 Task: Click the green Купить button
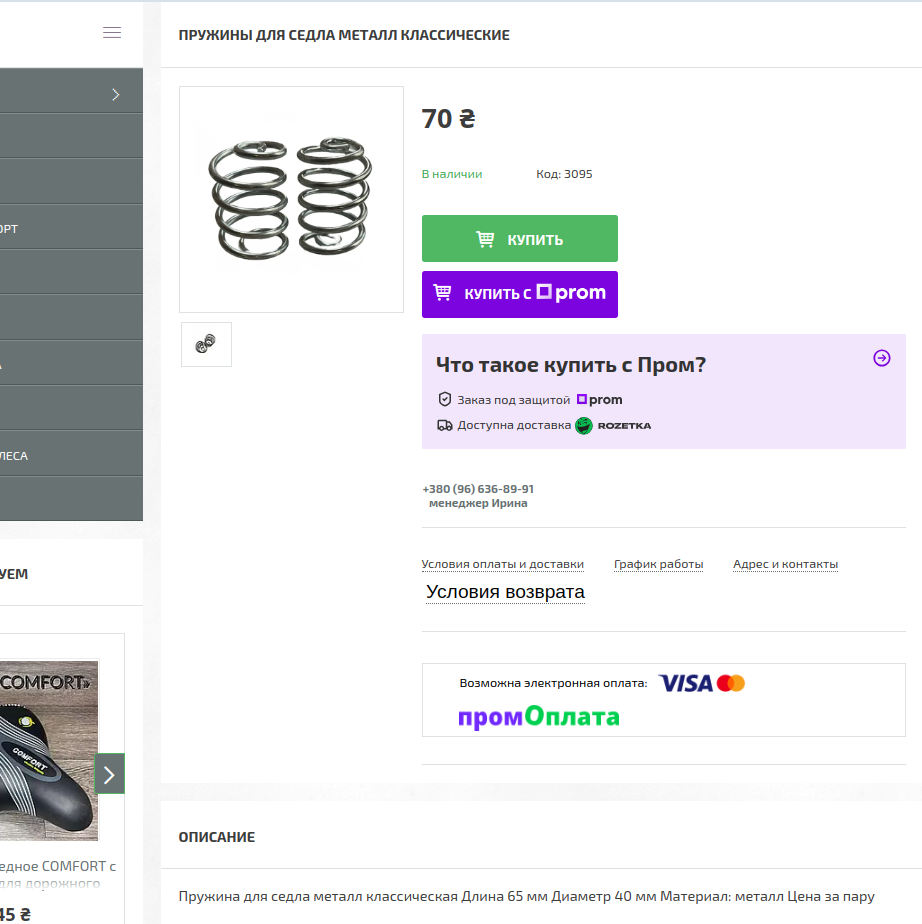[519, 239]
